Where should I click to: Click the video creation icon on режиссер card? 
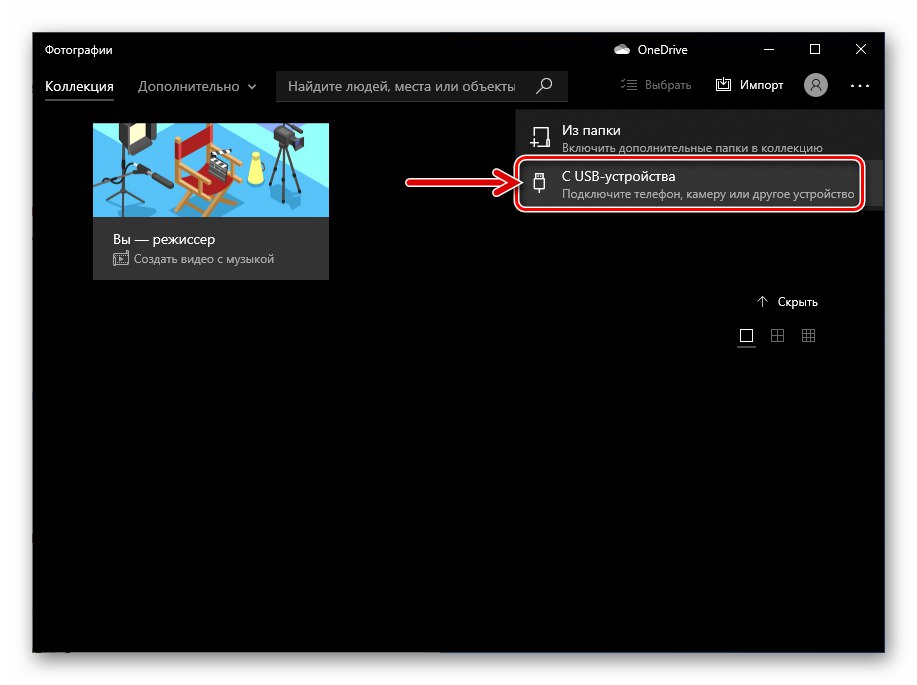(122, 258)
